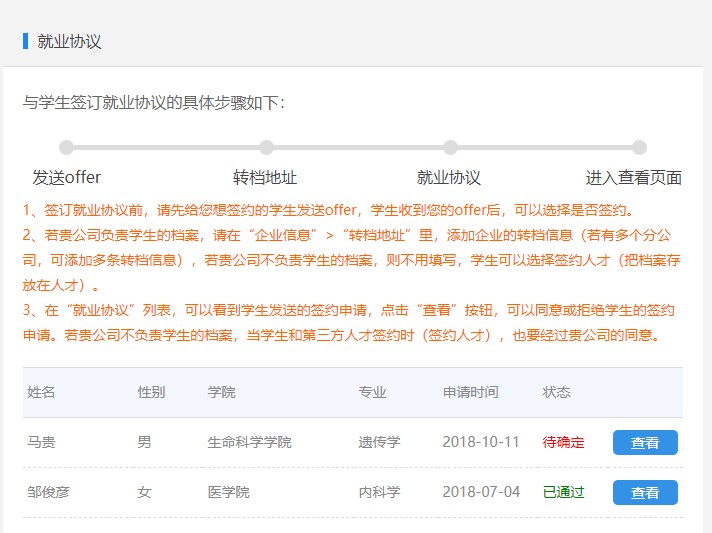Click the 进入查看页面 step label
The image size is (712, 533).
pyautogui.click(x=633, y=178)
